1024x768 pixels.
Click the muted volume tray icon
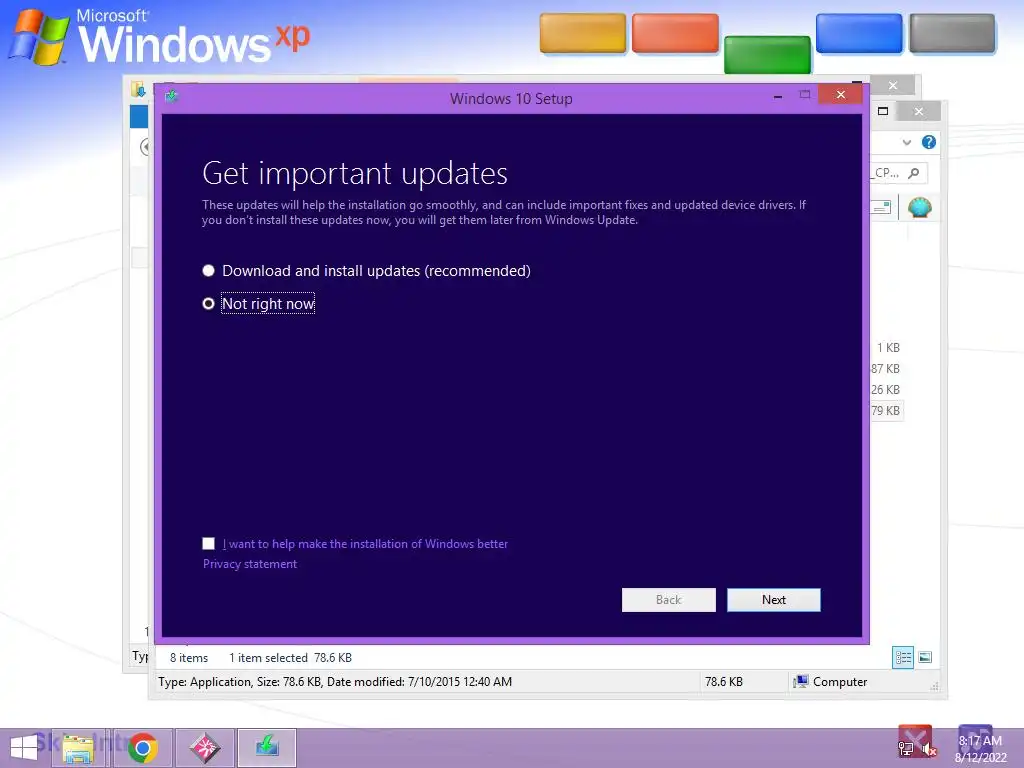click(x=929, y=750)
